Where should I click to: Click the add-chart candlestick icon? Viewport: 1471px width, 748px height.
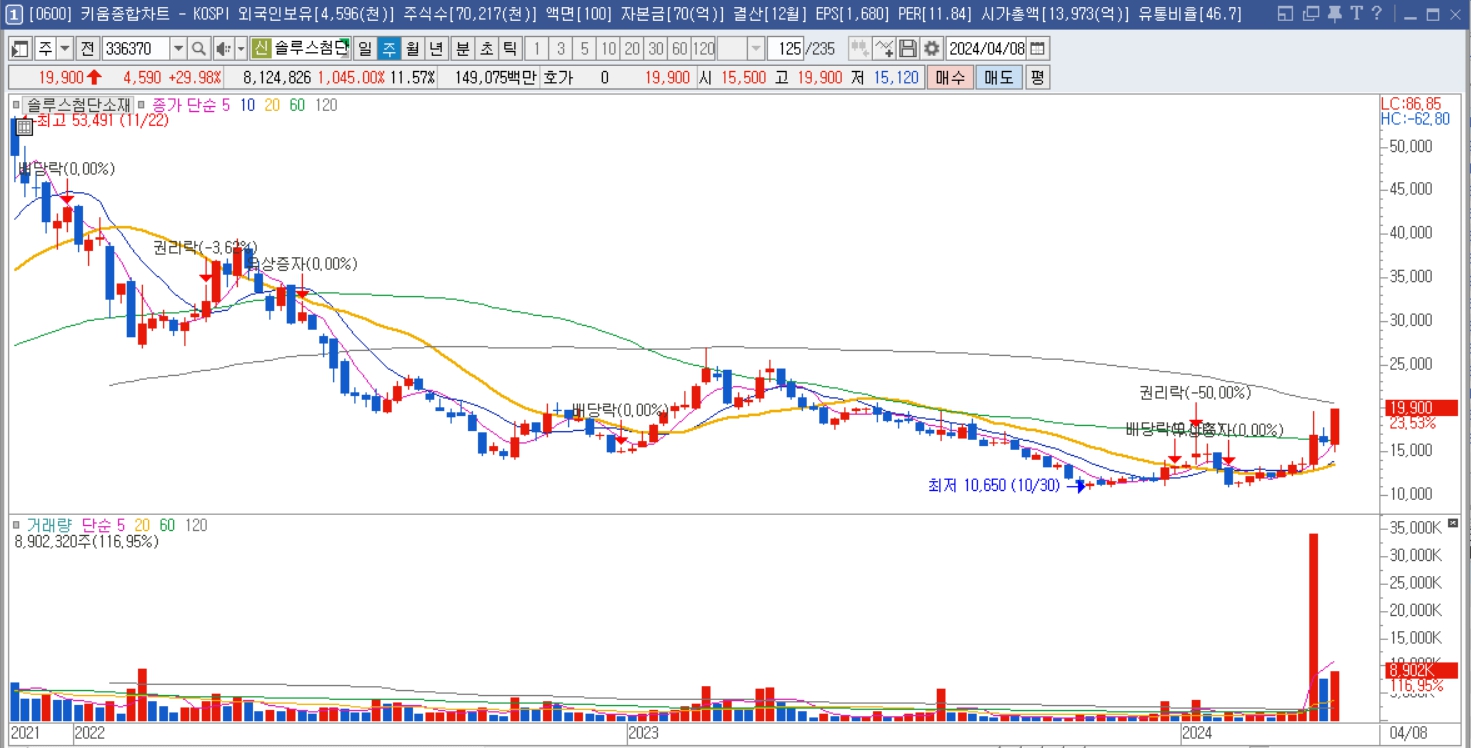click(859, 48)
